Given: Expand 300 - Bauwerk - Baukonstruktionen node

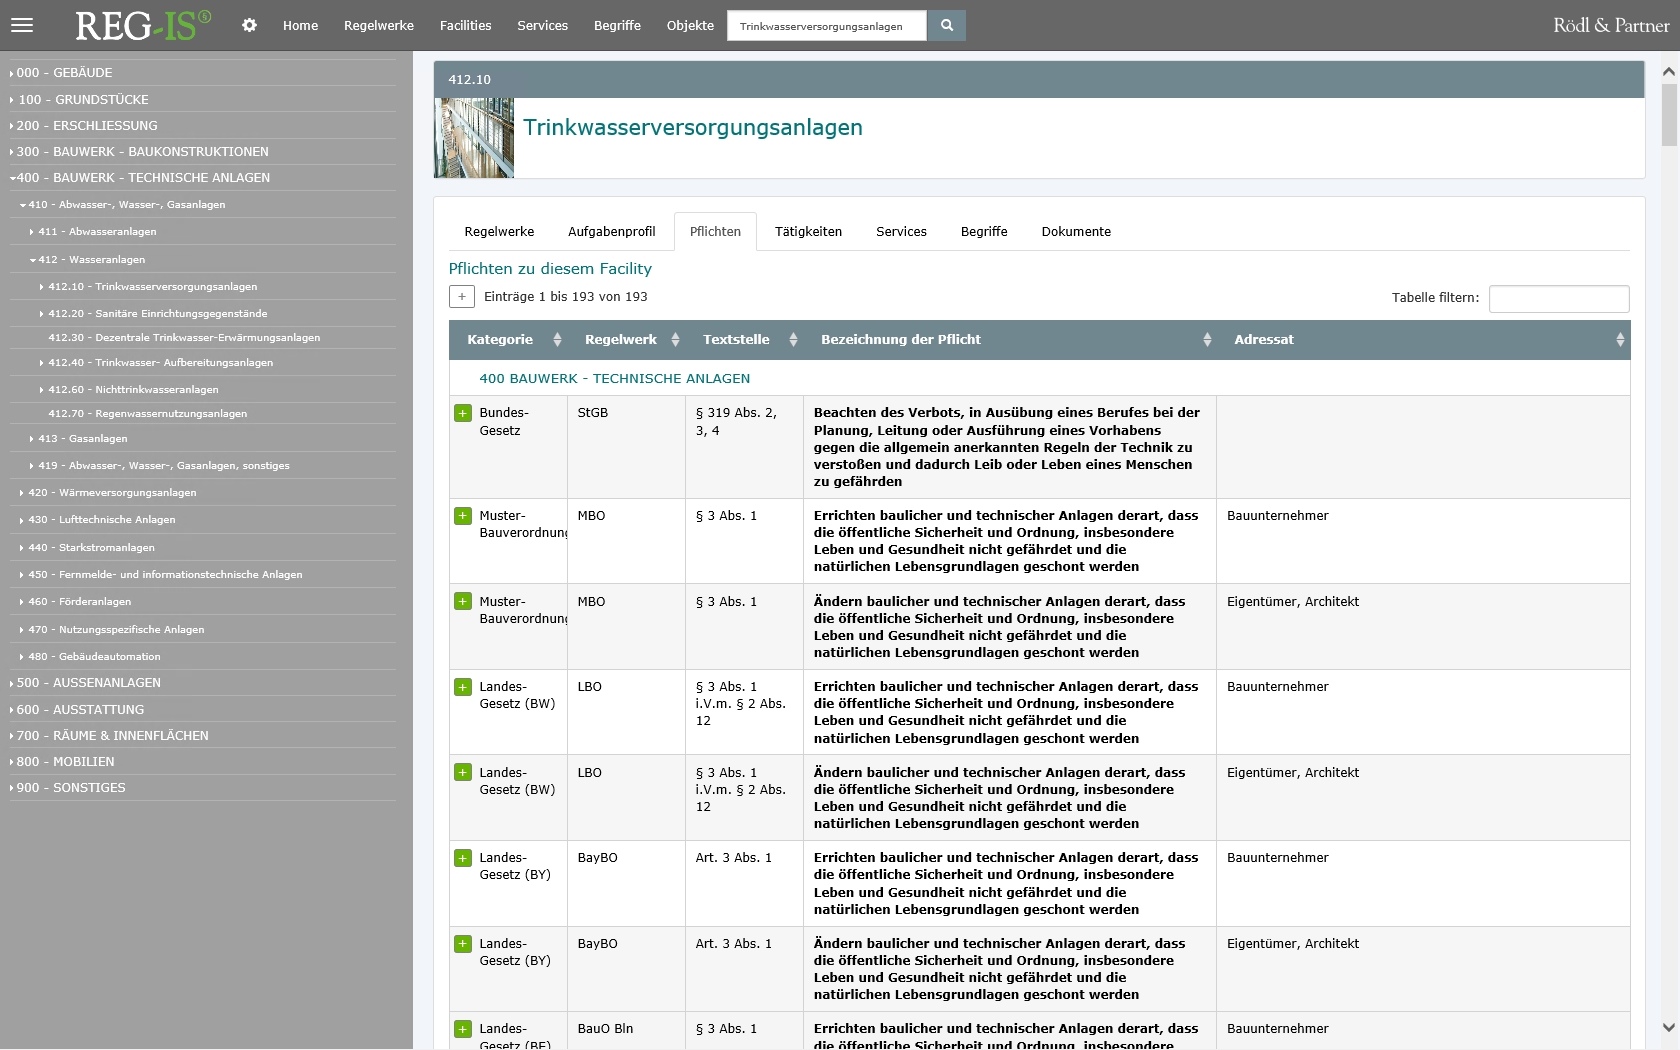Looking at the screenshot, I should [x=142, y=152].
